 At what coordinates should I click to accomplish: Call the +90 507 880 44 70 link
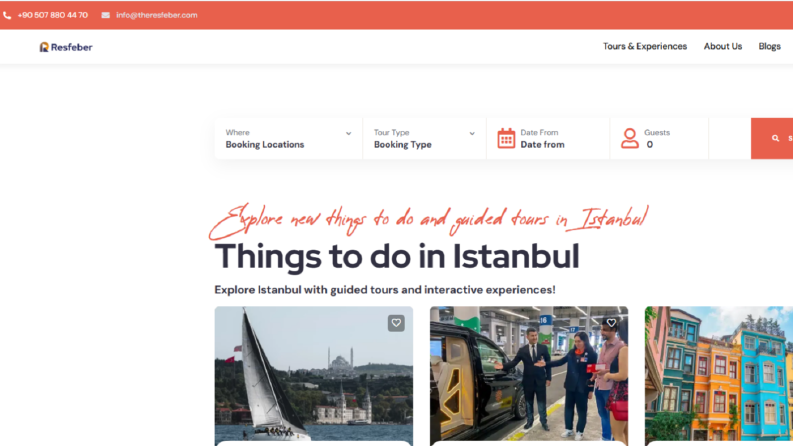click(53, 15)
